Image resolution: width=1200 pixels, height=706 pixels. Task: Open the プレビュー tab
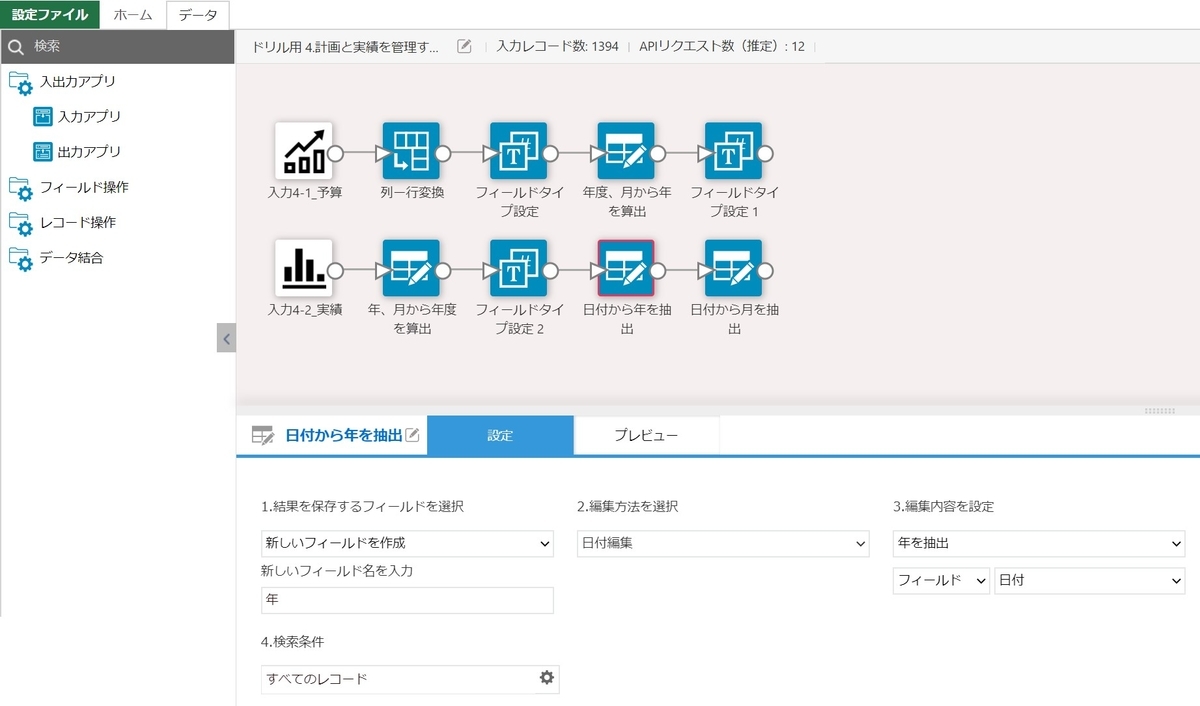646,436
